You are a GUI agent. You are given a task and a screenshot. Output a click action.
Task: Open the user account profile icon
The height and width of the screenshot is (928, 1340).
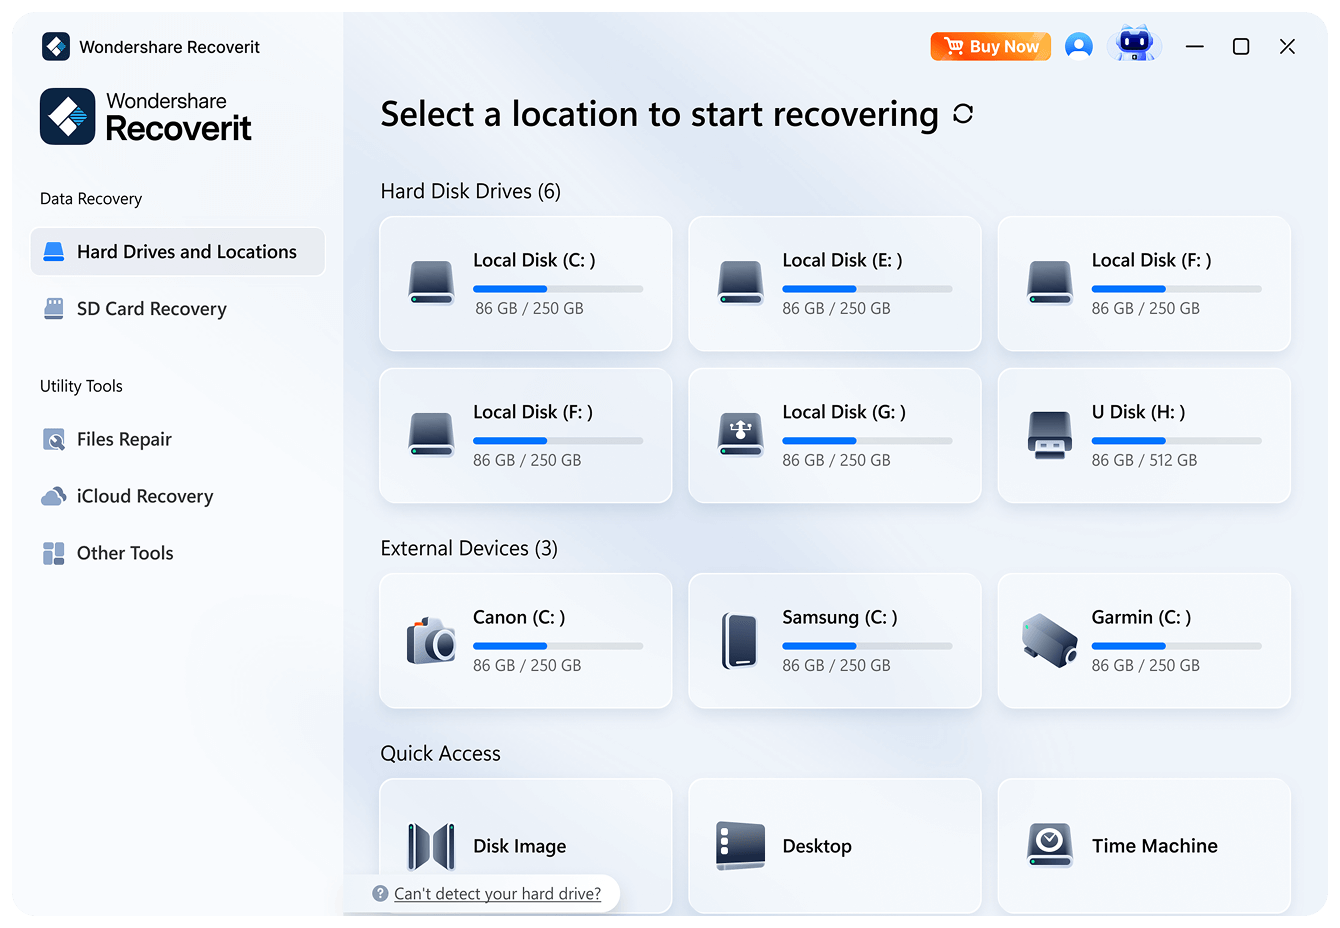[1078, 46]
